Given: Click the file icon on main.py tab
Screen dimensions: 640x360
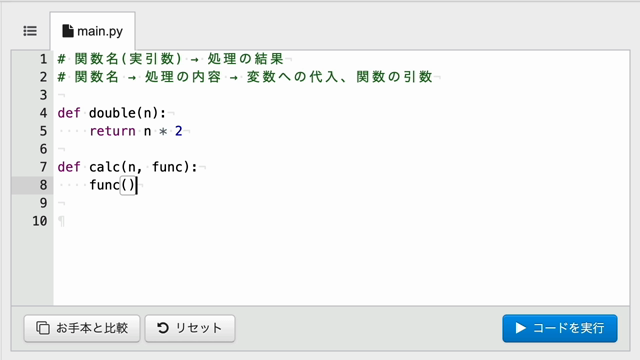Looking at the screenshot, I should pos(68,31).
